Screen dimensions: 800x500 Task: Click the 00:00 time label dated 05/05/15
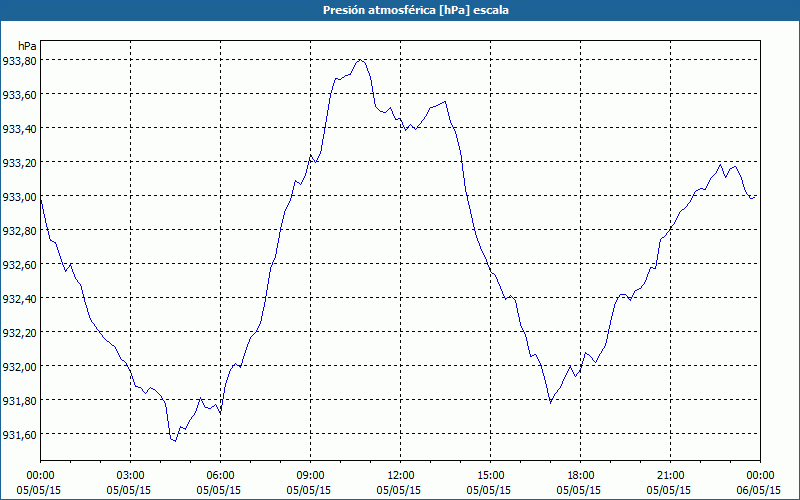[x=40, y=476]
